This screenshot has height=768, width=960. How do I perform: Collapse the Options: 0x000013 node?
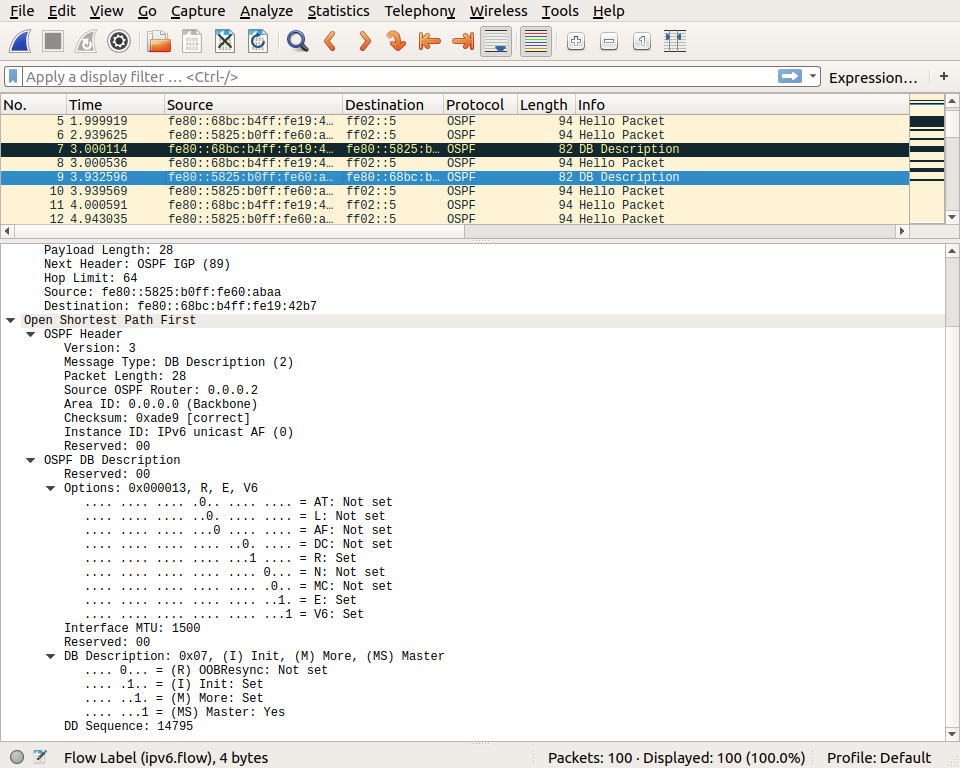tap(51, 489)
